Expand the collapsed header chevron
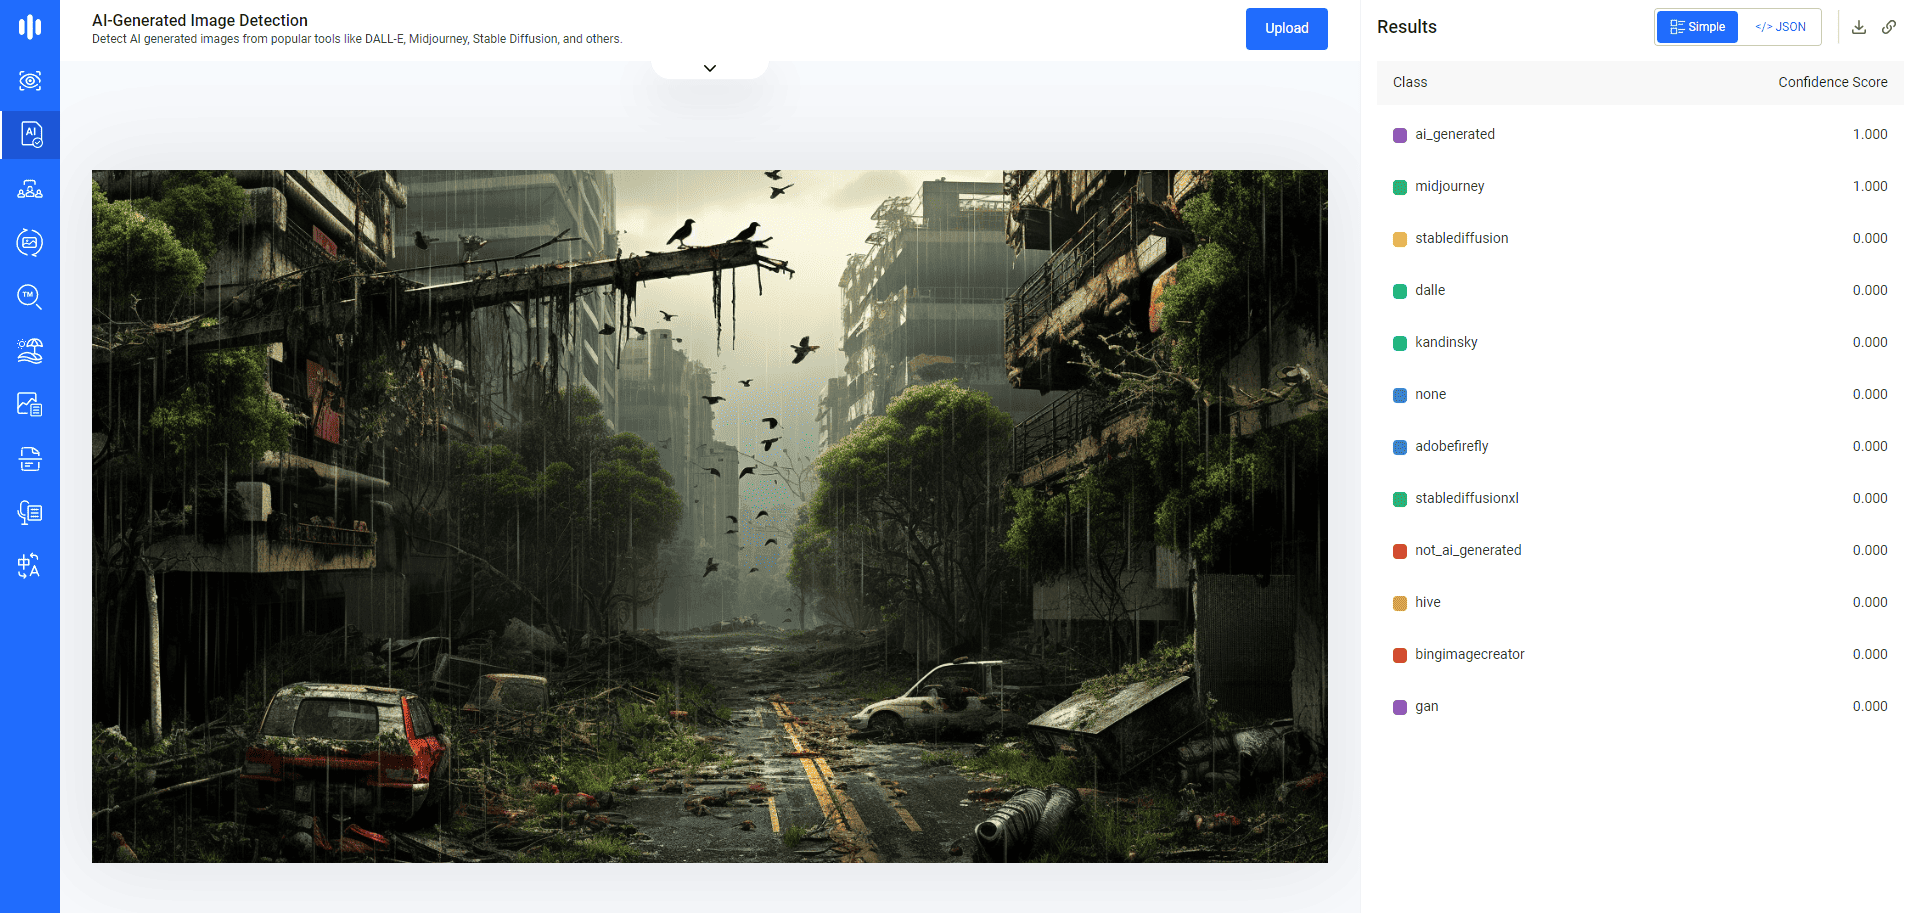The image size is (1920, 913). click(x=710, y=68)
